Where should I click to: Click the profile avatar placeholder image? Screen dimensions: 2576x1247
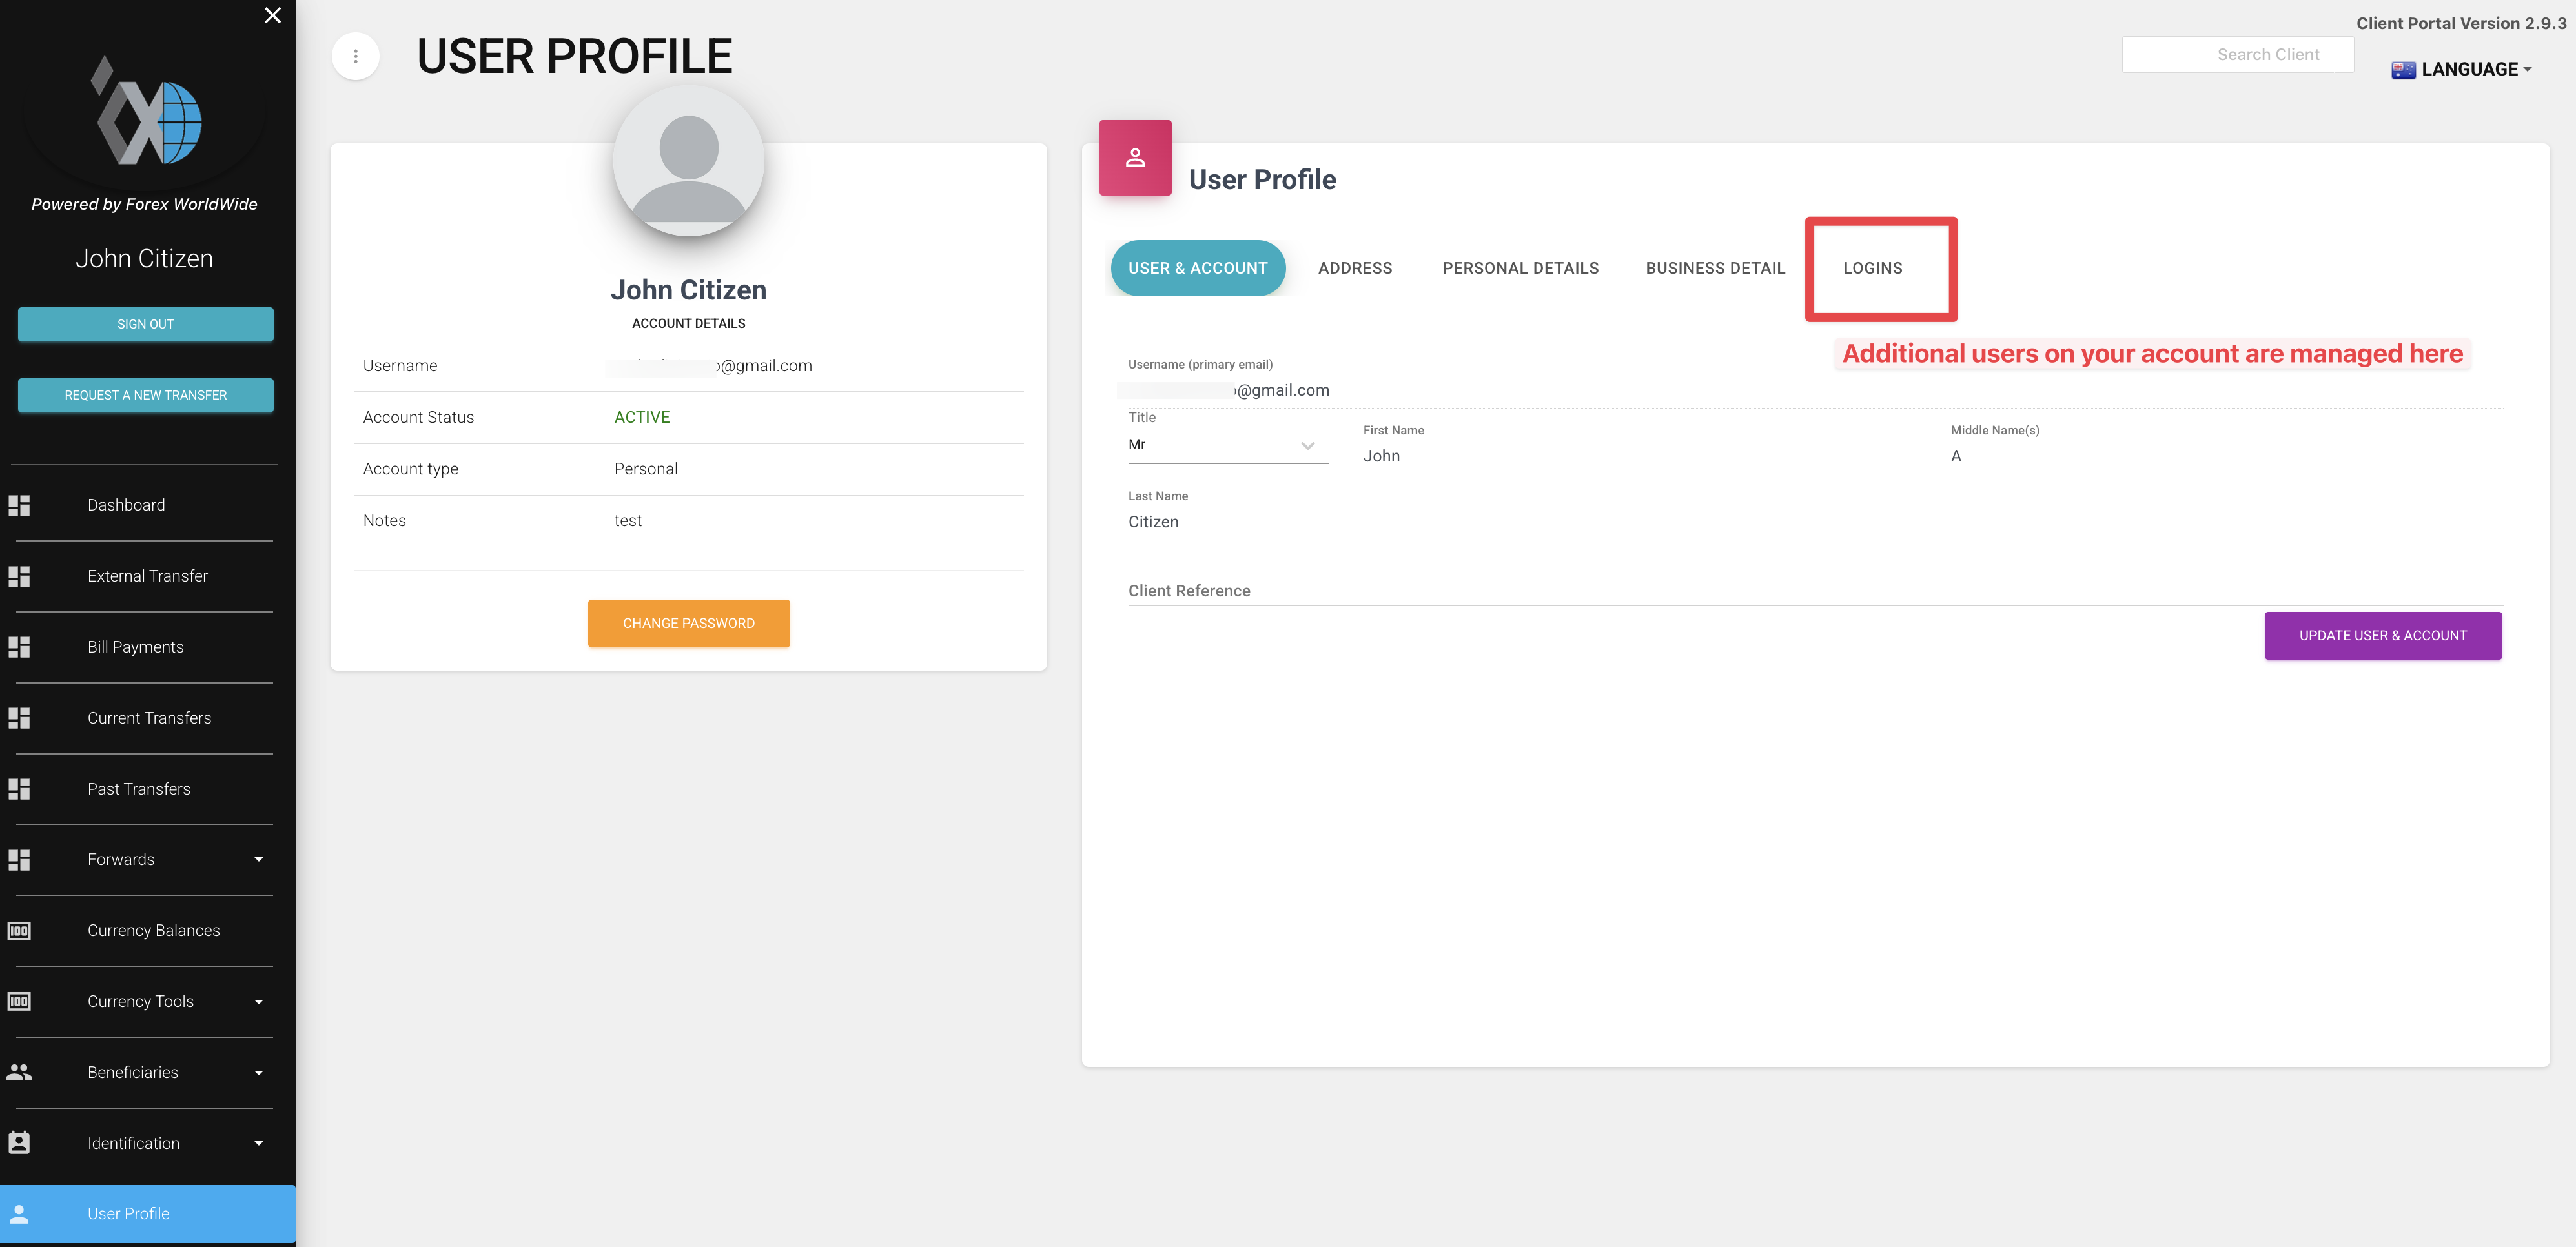coord(688,161)
